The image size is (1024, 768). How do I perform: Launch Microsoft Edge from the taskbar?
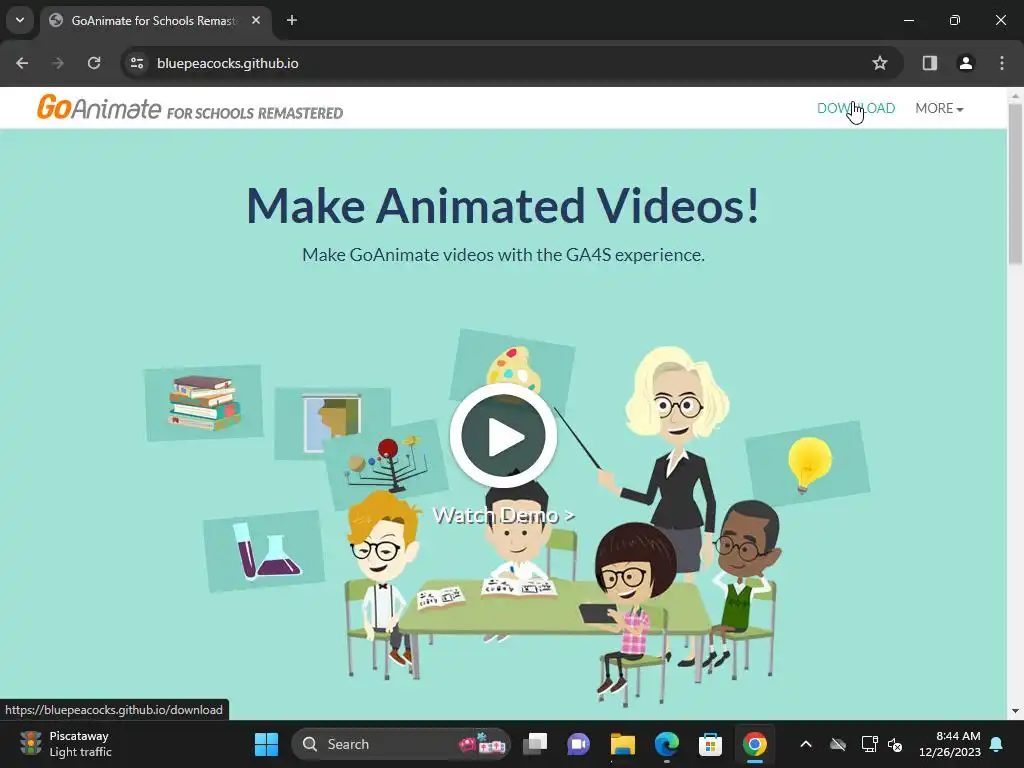point(667,744)
